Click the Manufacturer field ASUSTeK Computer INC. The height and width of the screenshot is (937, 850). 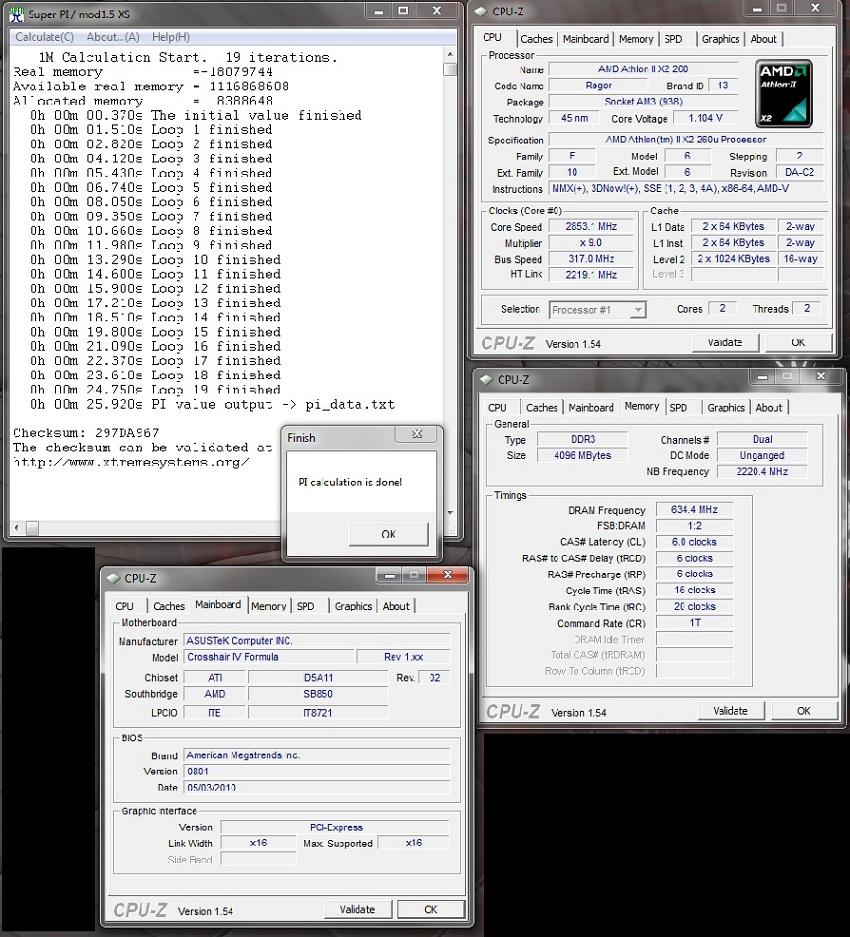tap(317, 641)
